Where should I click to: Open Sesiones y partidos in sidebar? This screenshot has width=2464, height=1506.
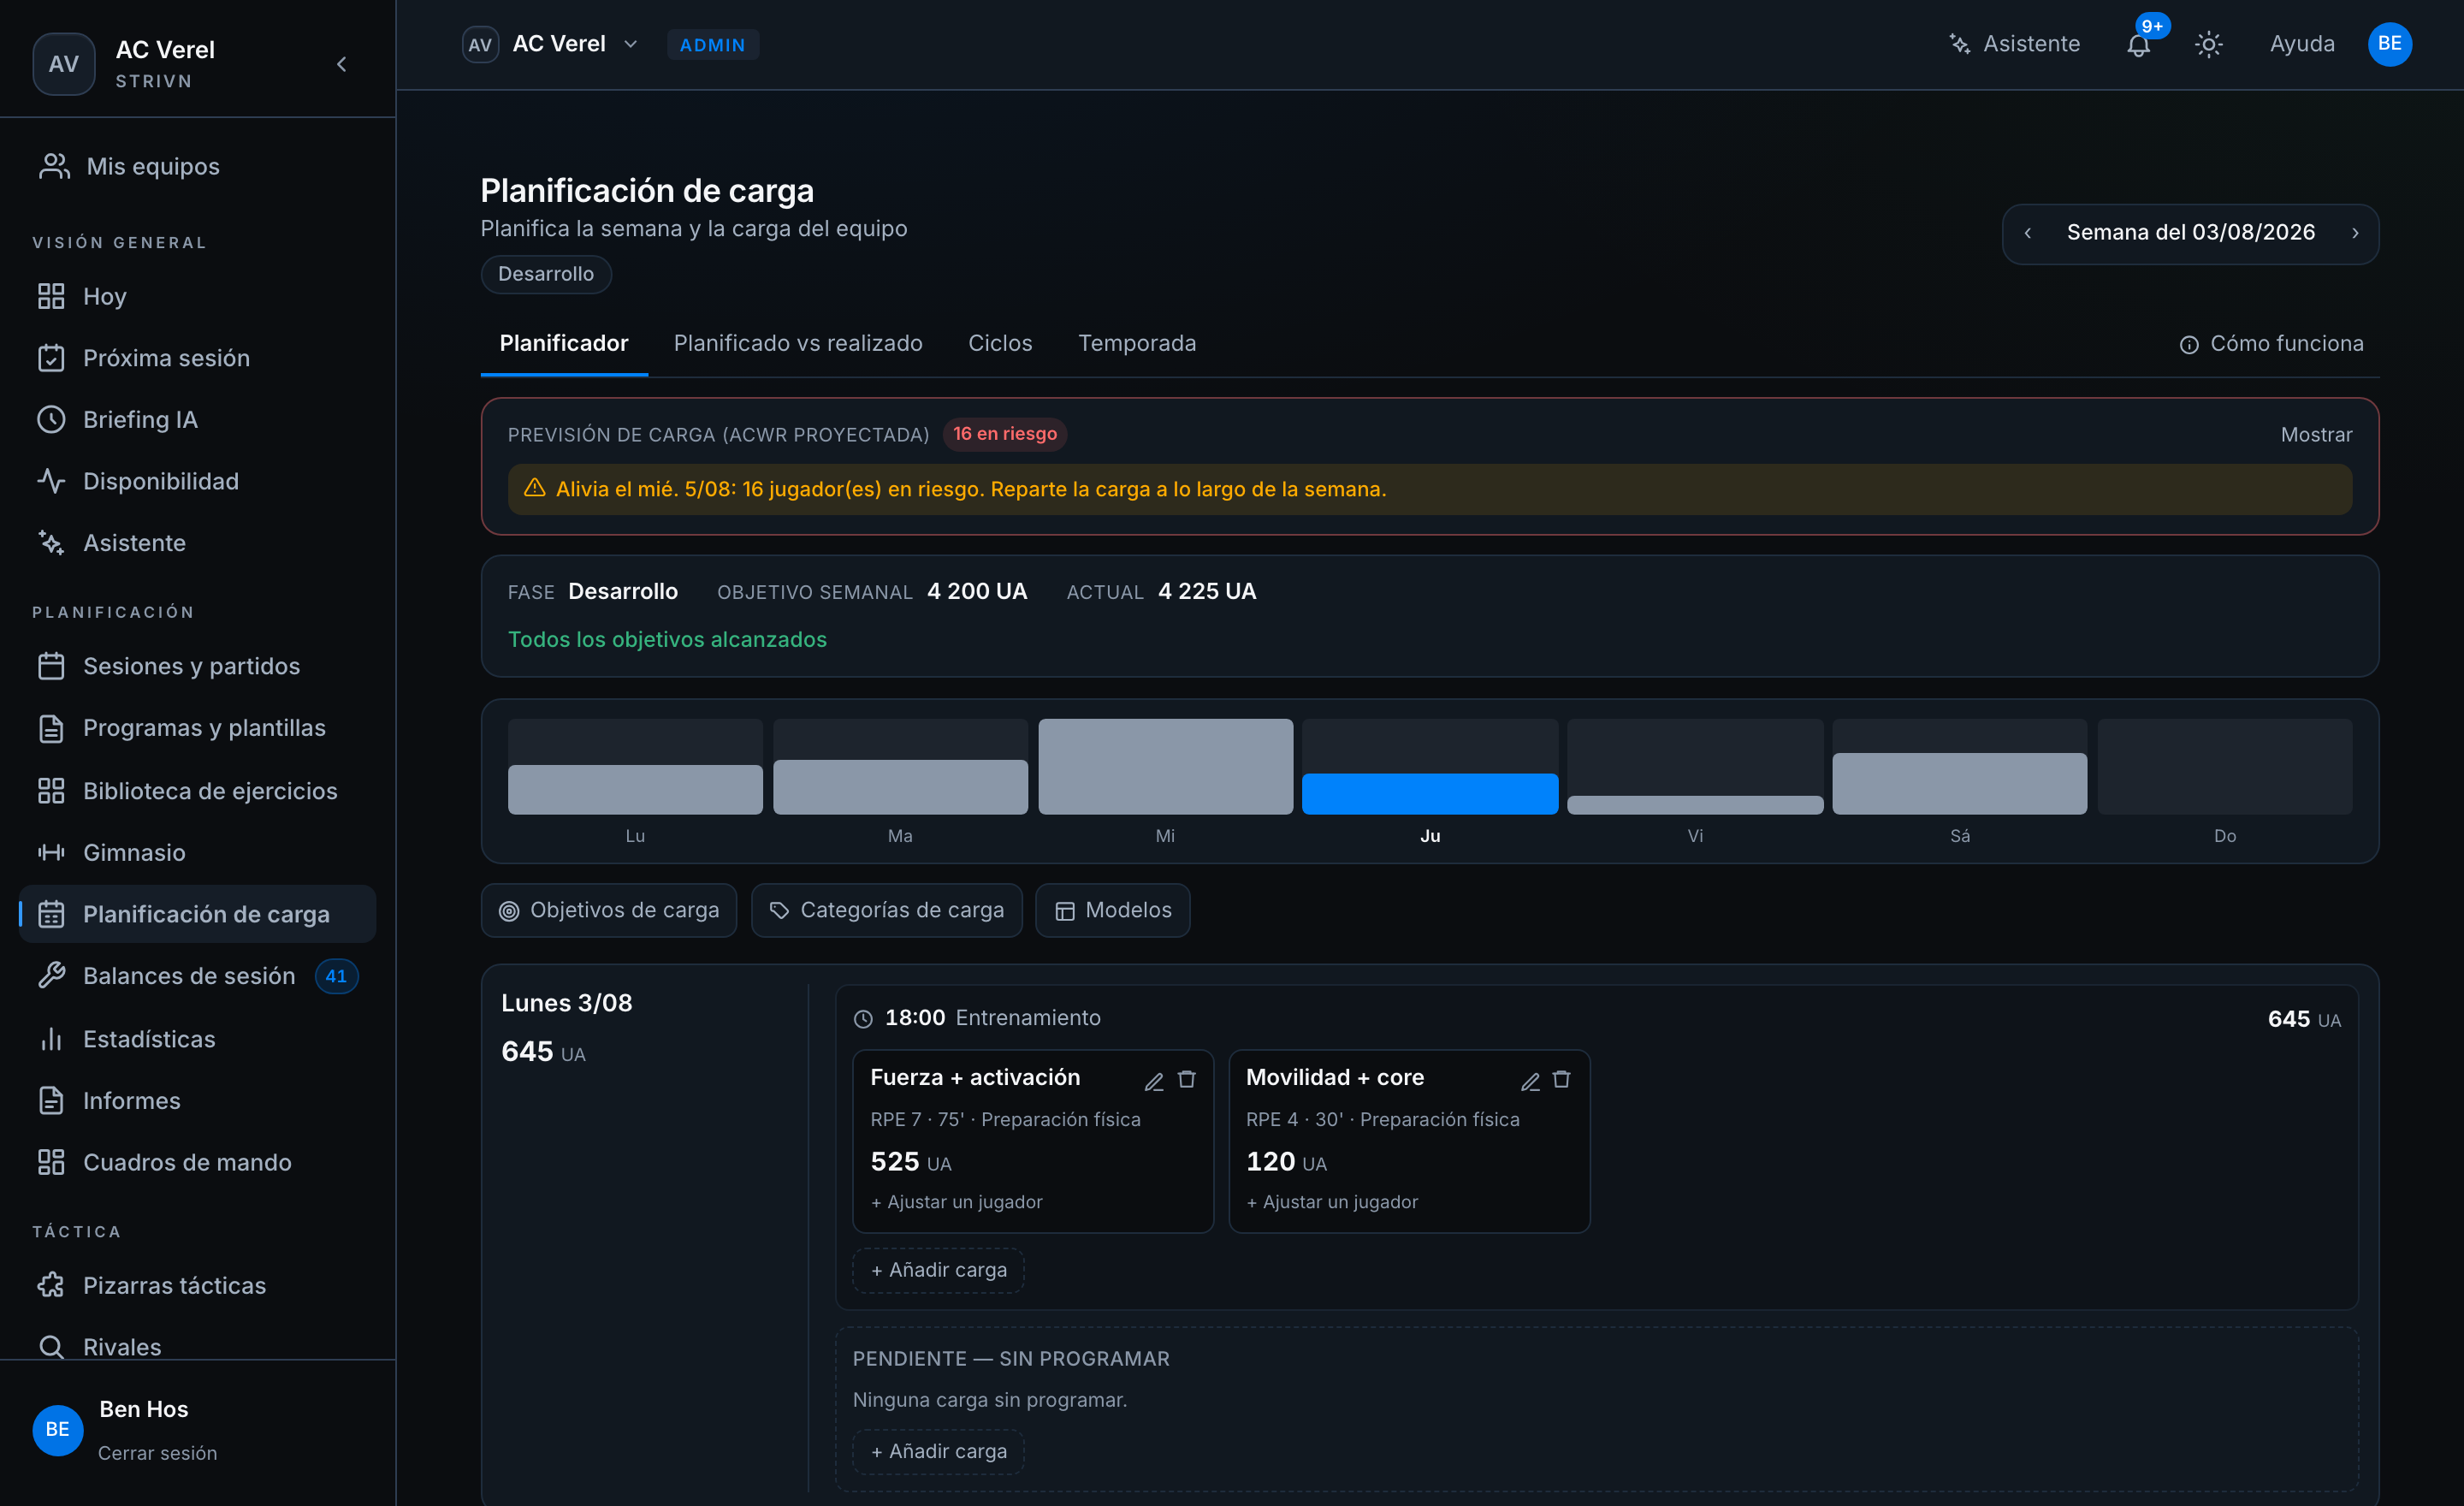click(x=198, y=666)
